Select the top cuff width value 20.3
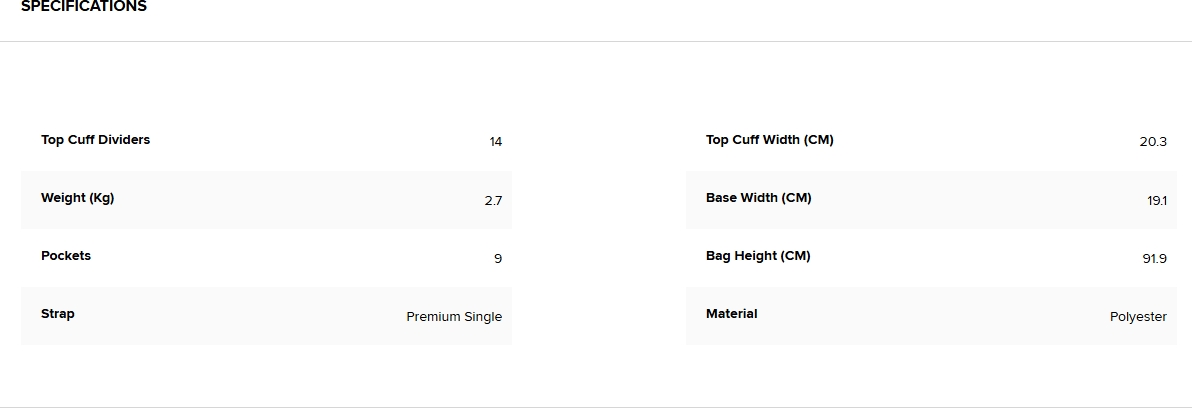Screen dimensions: 1192x414 coord(1153,142)
